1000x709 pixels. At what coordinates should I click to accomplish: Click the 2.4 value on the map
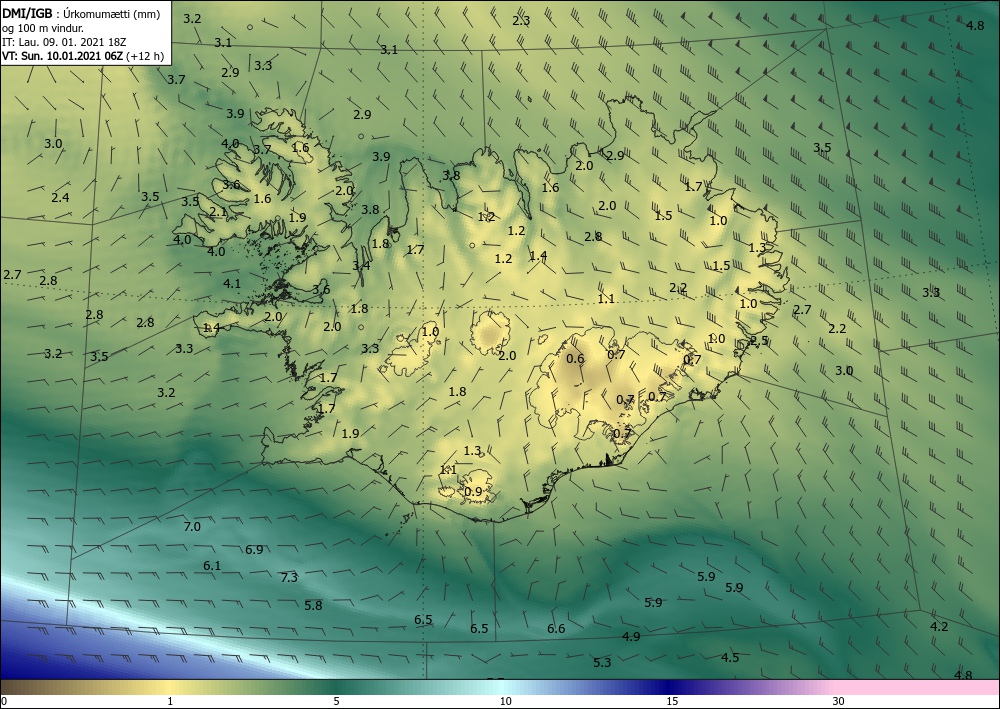click(x=61, y=198)
